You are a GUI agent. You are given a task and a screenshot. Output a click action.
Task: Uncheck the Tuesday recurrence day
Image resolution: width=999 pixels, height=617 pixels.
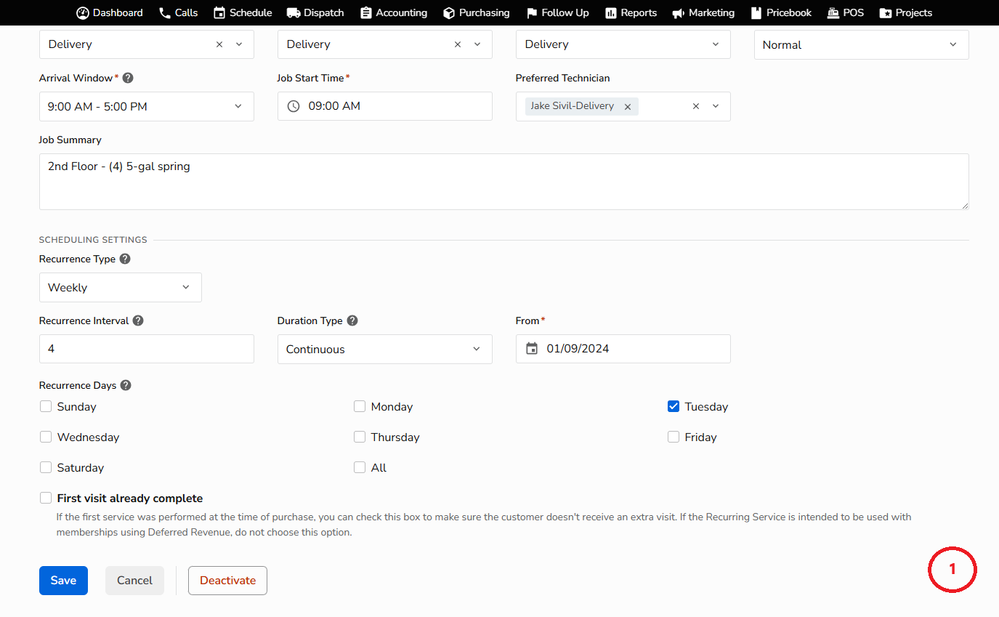click(x=674, y=407)
